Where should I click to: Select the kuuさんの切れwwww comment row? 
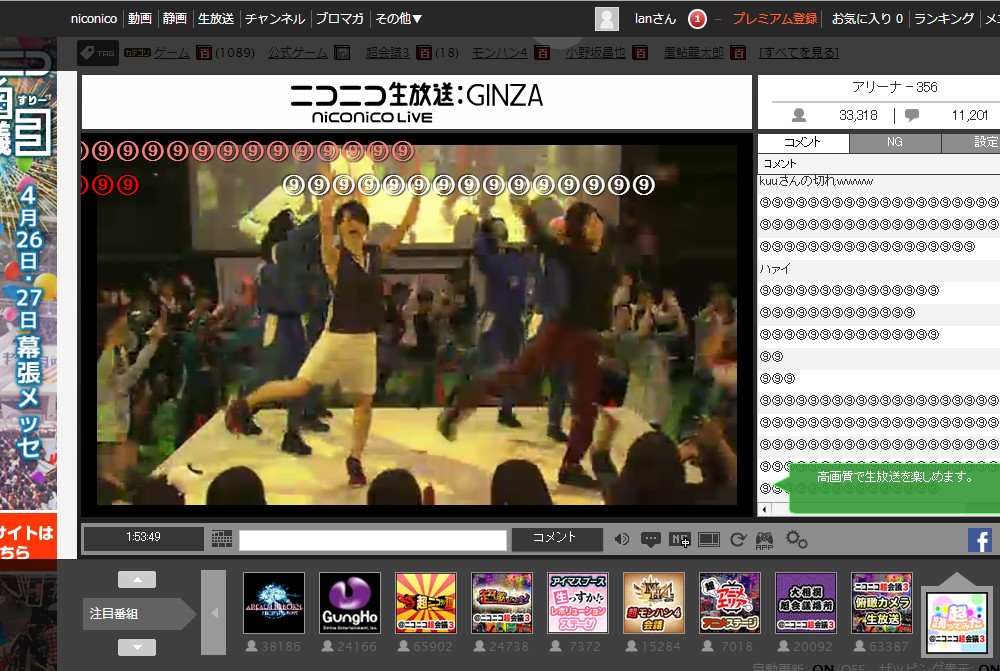[879, 181]
